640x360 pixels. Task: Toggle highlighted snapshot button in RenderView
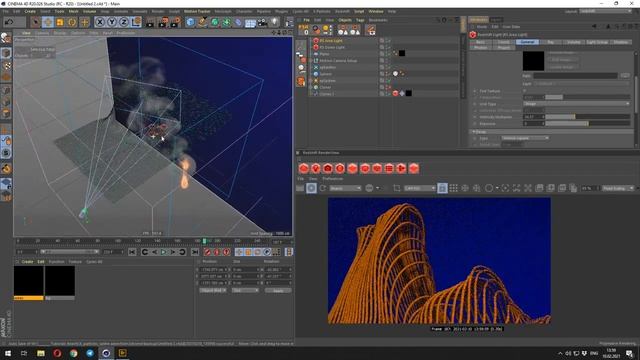pyautogui.click(x=442, y=188)
